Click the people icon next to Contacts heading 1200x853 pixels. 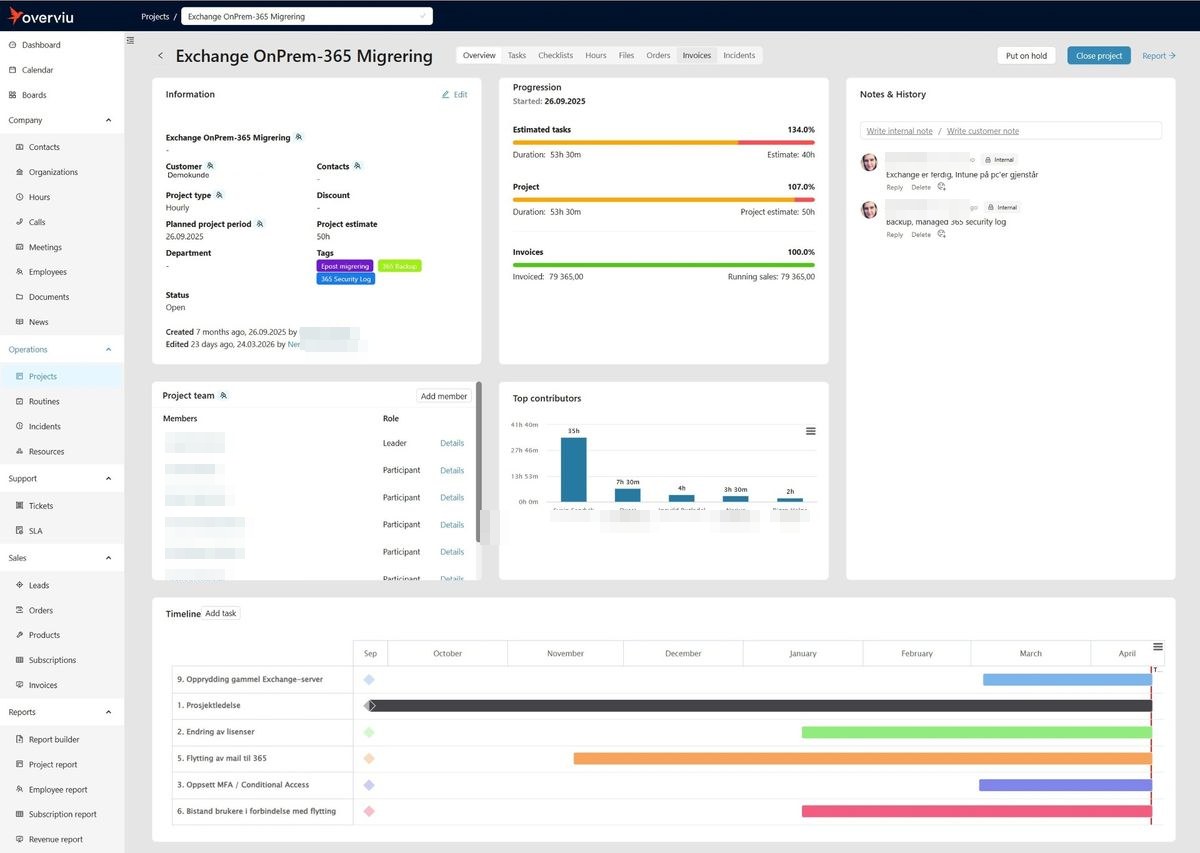[357, 166]
